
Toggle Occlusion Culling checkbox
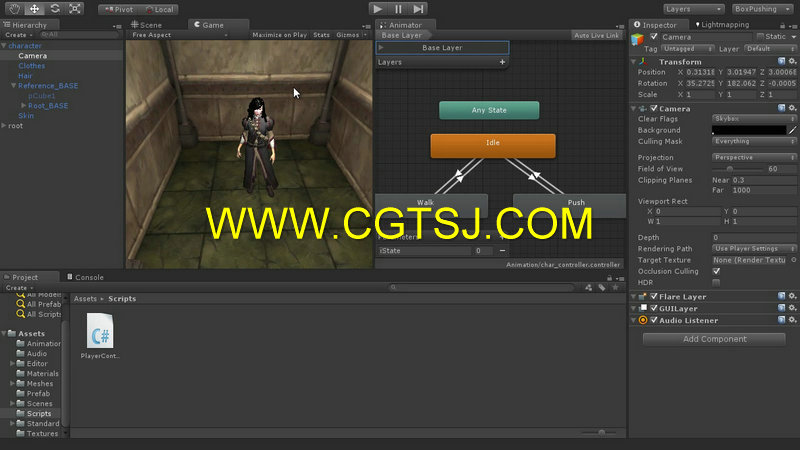point(716,271)
